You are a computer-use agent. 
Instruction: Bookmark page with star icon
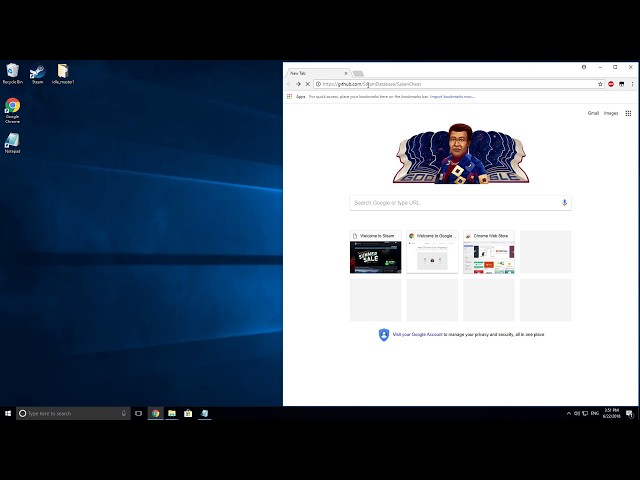pos(600,84)
